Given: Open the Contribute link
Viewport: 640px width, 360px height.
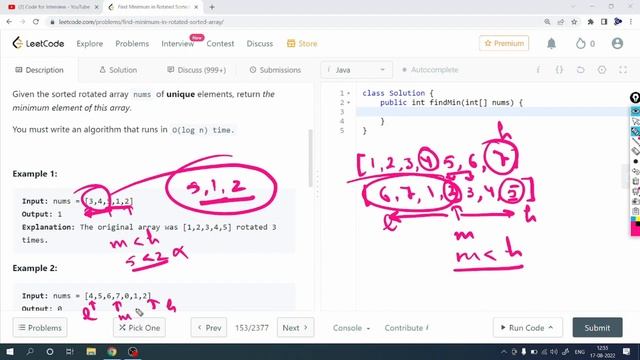Looking at the screenshot, I should tap(406, 328).
